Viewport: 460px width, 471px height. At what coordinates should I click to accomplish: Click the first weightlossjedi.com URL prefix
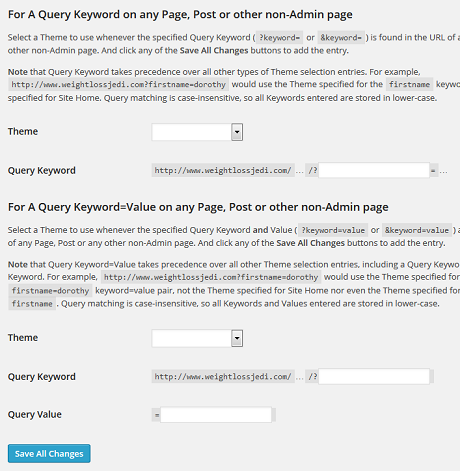coord(223,170)
